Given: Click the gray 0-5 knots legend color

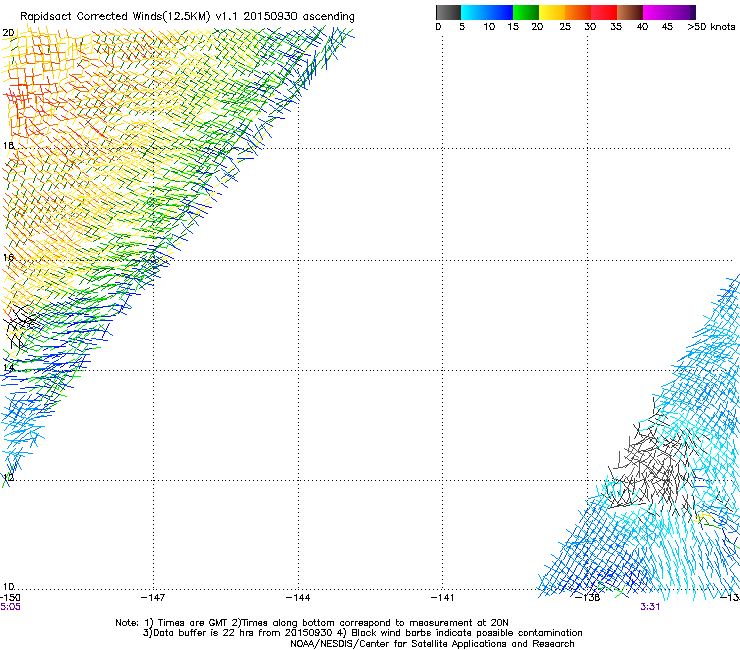Looking at the screenshot, I should 448,12.
